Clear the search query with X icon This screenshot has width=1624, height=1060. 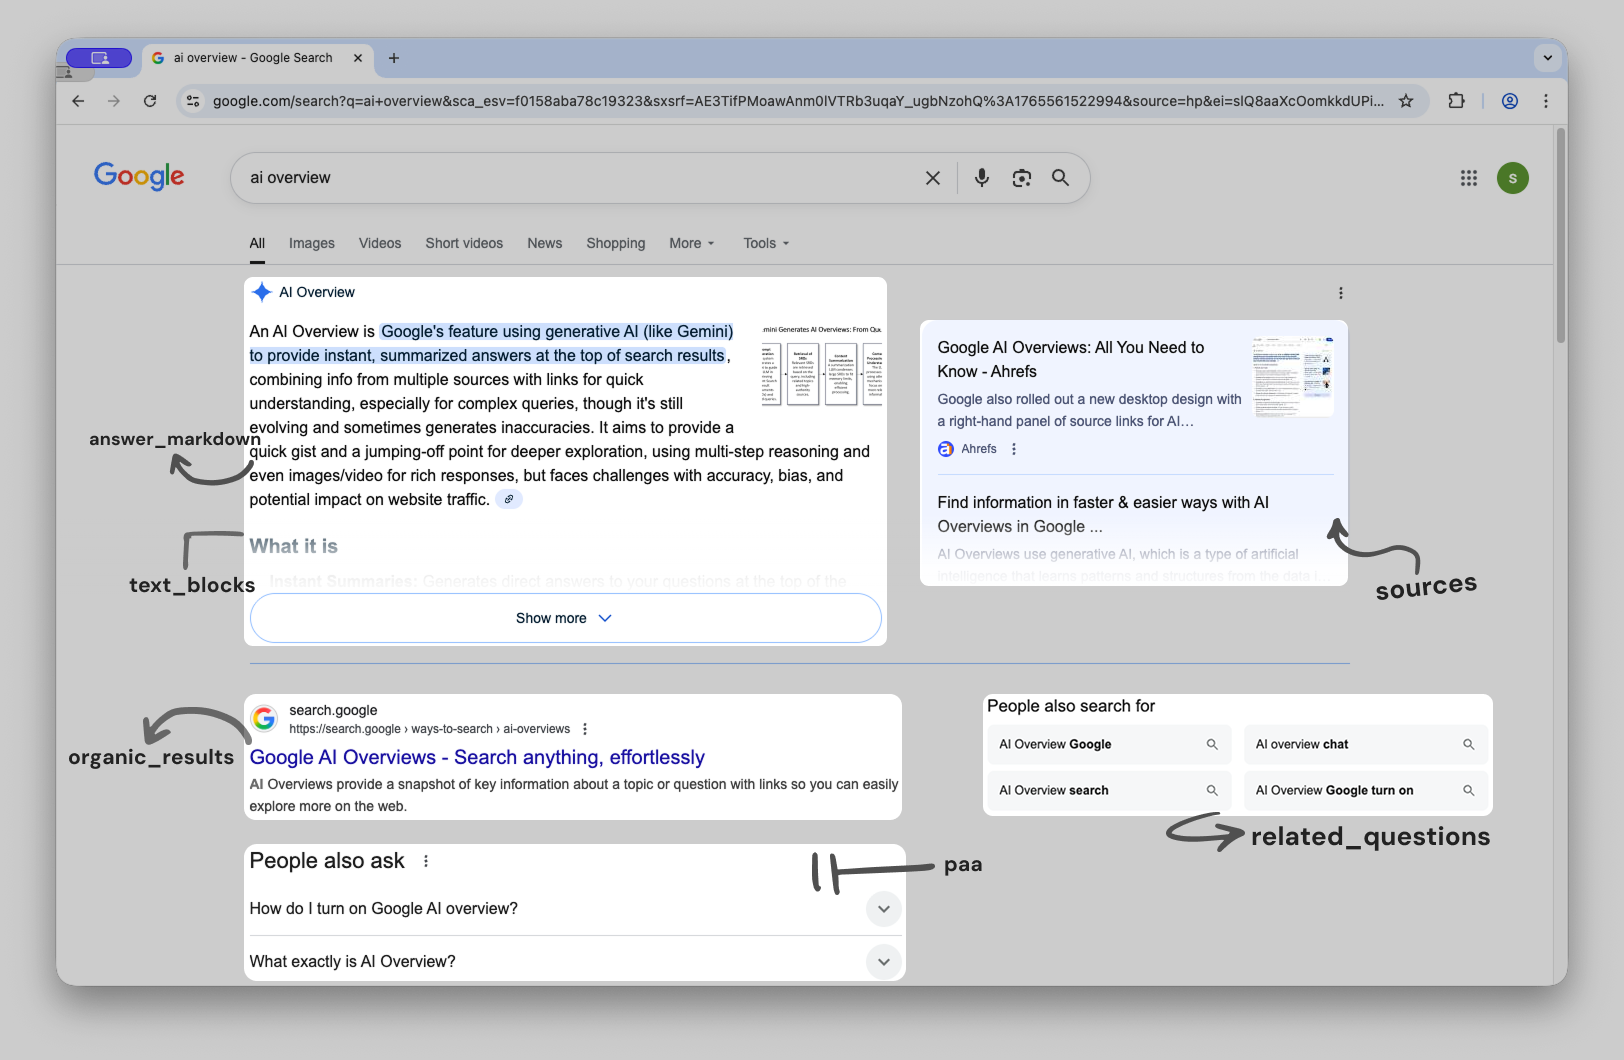click(933, 178)
